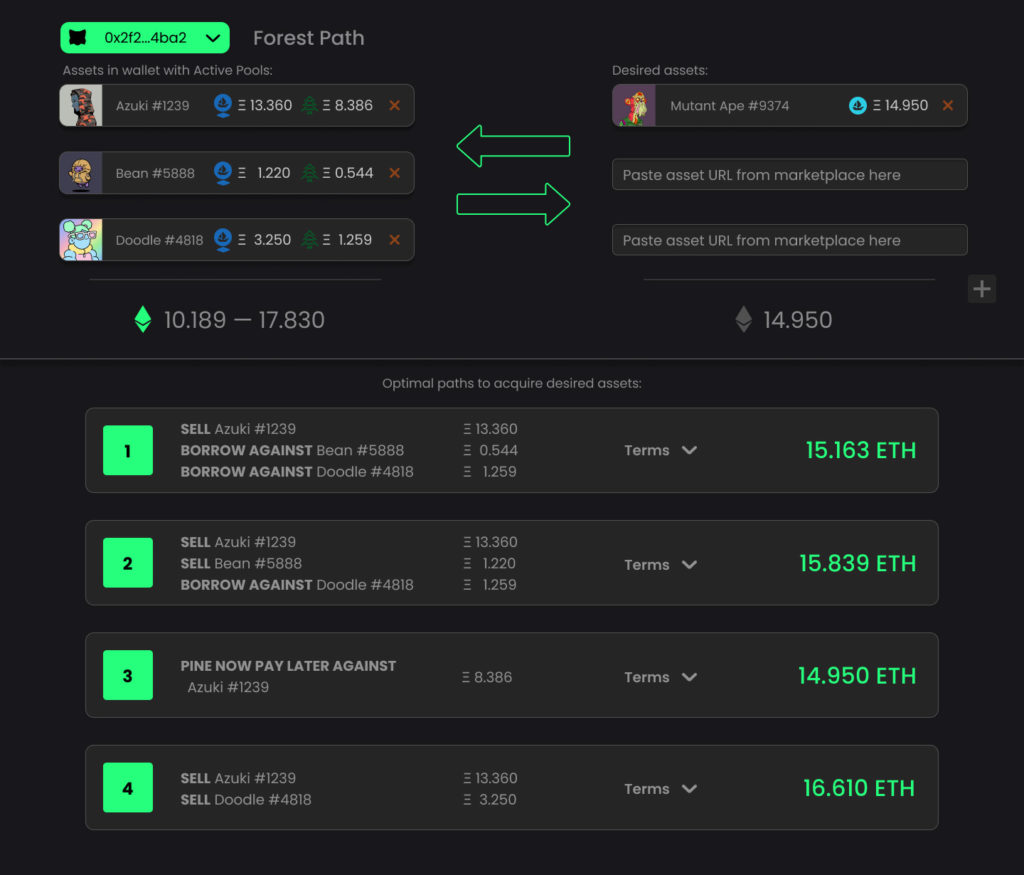
Task: Click the OpenSea icon in Doodle row
Action: click(223, 240)
